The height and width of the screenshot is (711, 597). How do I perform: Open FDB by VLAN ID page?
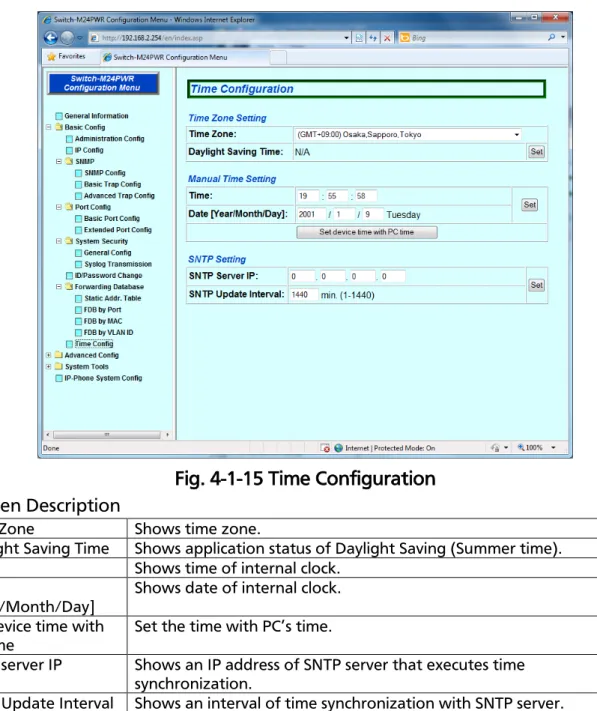[x=108, y=332]
